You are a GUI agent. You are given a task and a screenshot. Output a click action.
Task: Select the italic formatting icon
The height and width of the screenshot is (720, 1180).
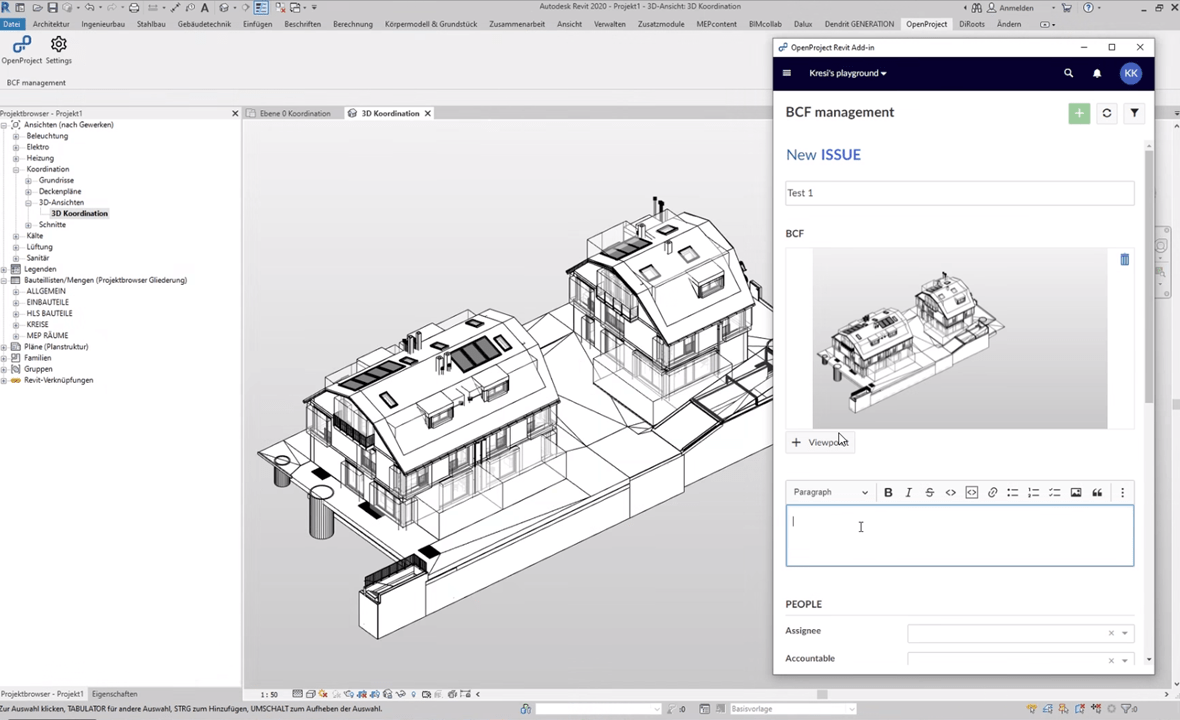coord(908,492)
